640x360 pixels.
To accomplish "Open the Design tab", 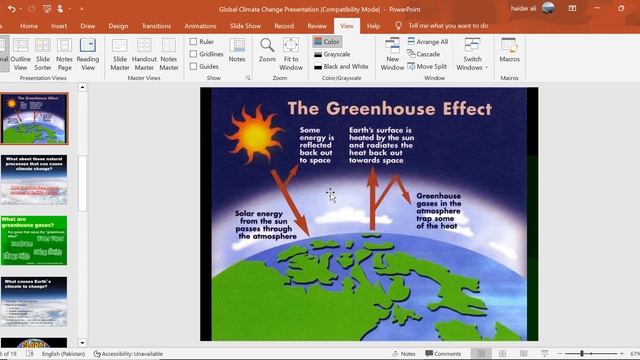I will [118, 26].
